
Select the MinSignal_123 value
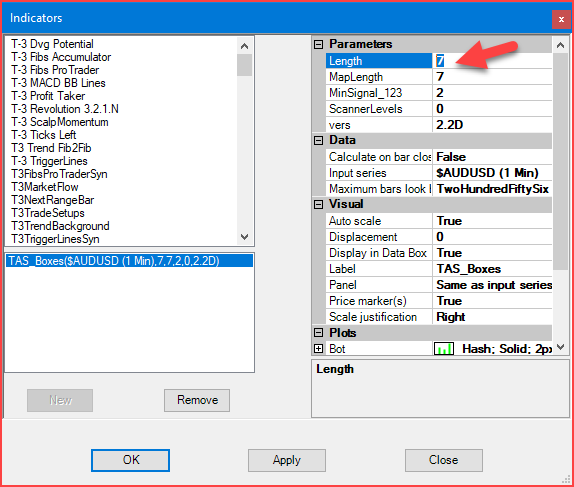click(492, 93)
